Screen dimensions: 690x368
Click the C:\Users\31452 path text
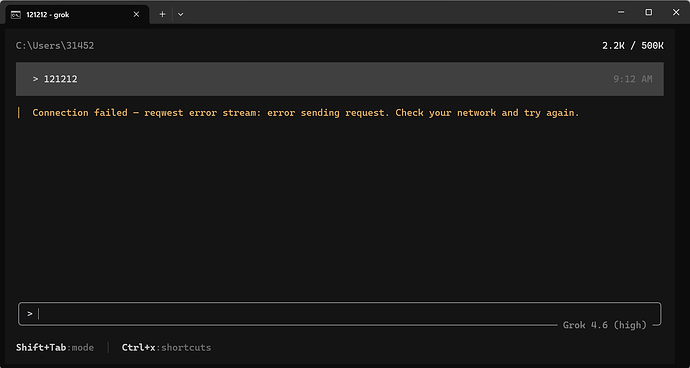[55, 46]
